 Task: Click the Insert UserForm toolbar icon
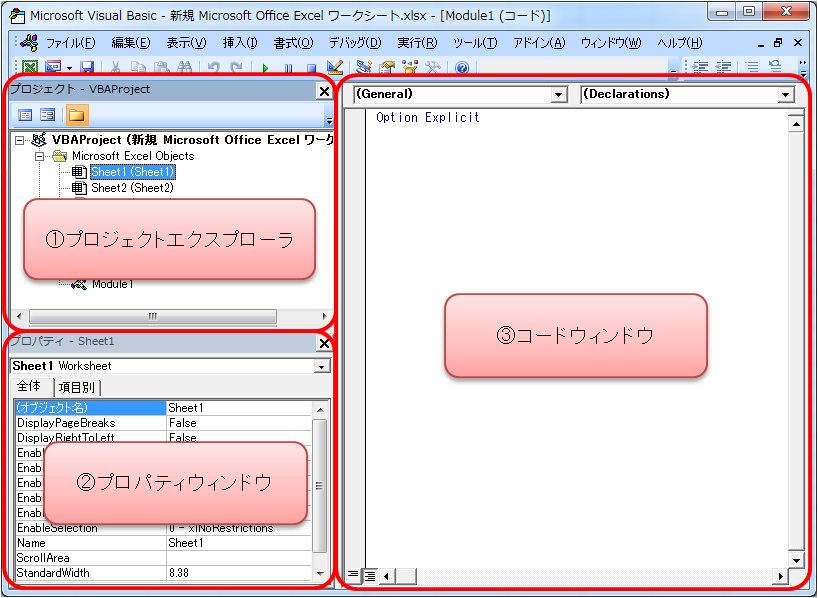[x=53, y=68]
